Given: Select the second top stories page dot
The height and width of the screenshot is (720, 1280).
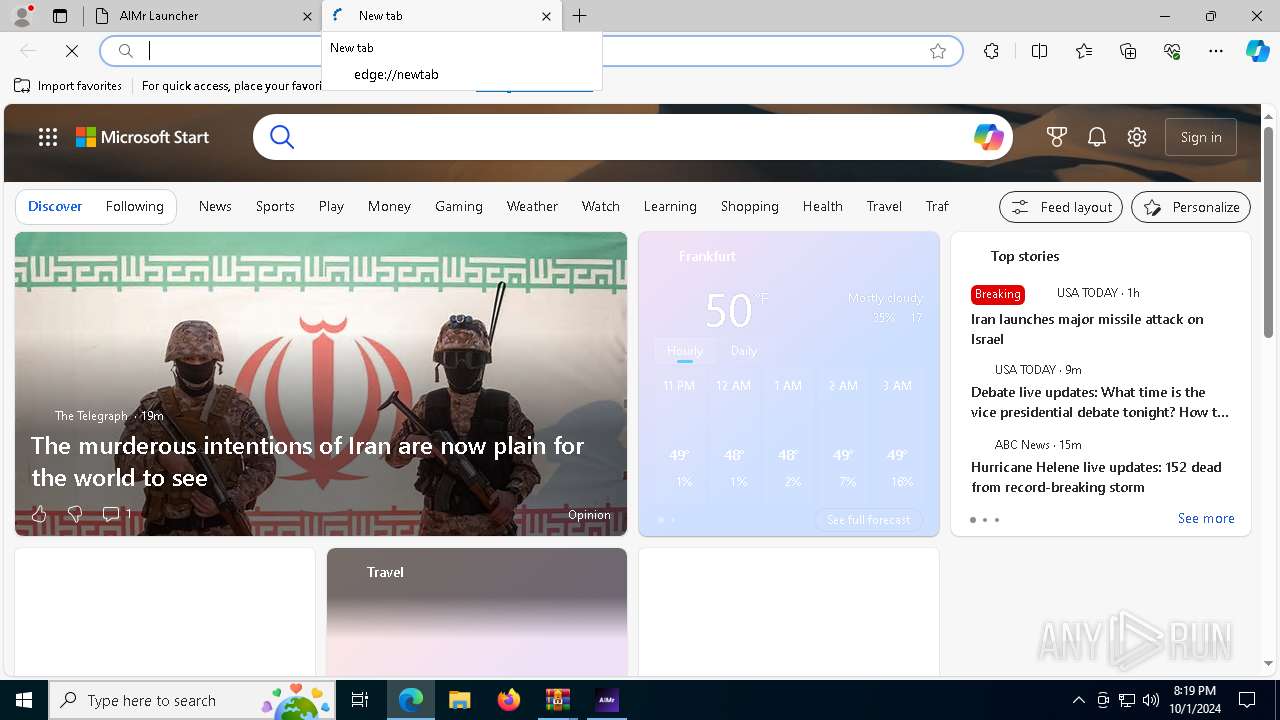Looking at the screenshot, I should pyautogui.click(x=984, y=520).
